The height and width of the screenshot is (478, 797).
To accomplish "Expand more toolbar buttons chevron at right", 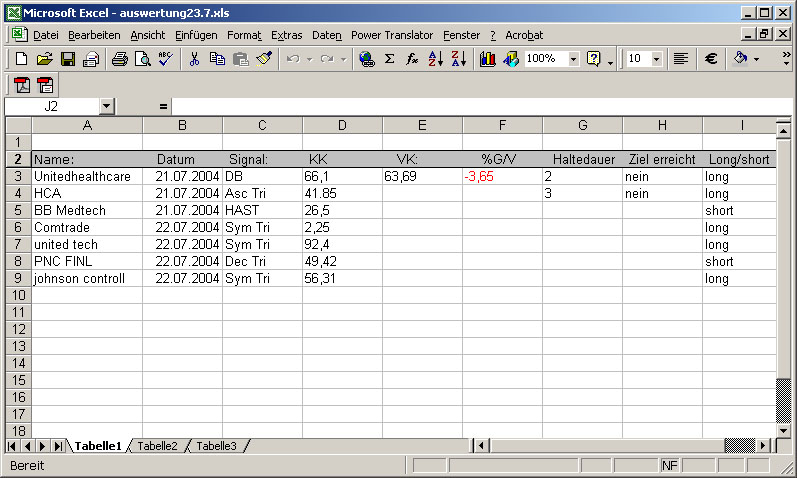I will coord(786,58).
